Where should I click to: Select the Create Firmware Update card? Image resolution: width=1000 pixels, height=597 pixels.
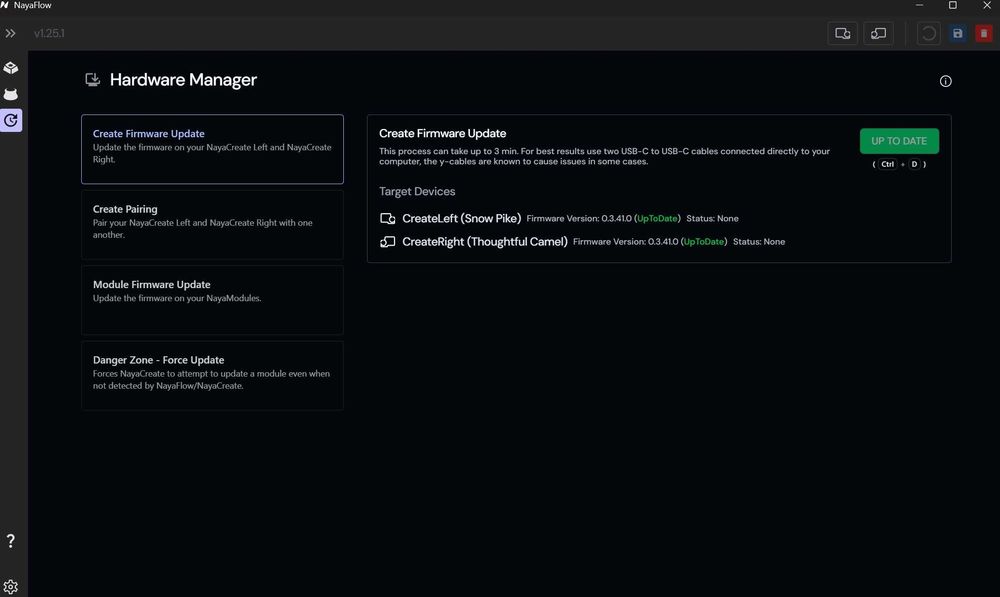tap(212, 149)
